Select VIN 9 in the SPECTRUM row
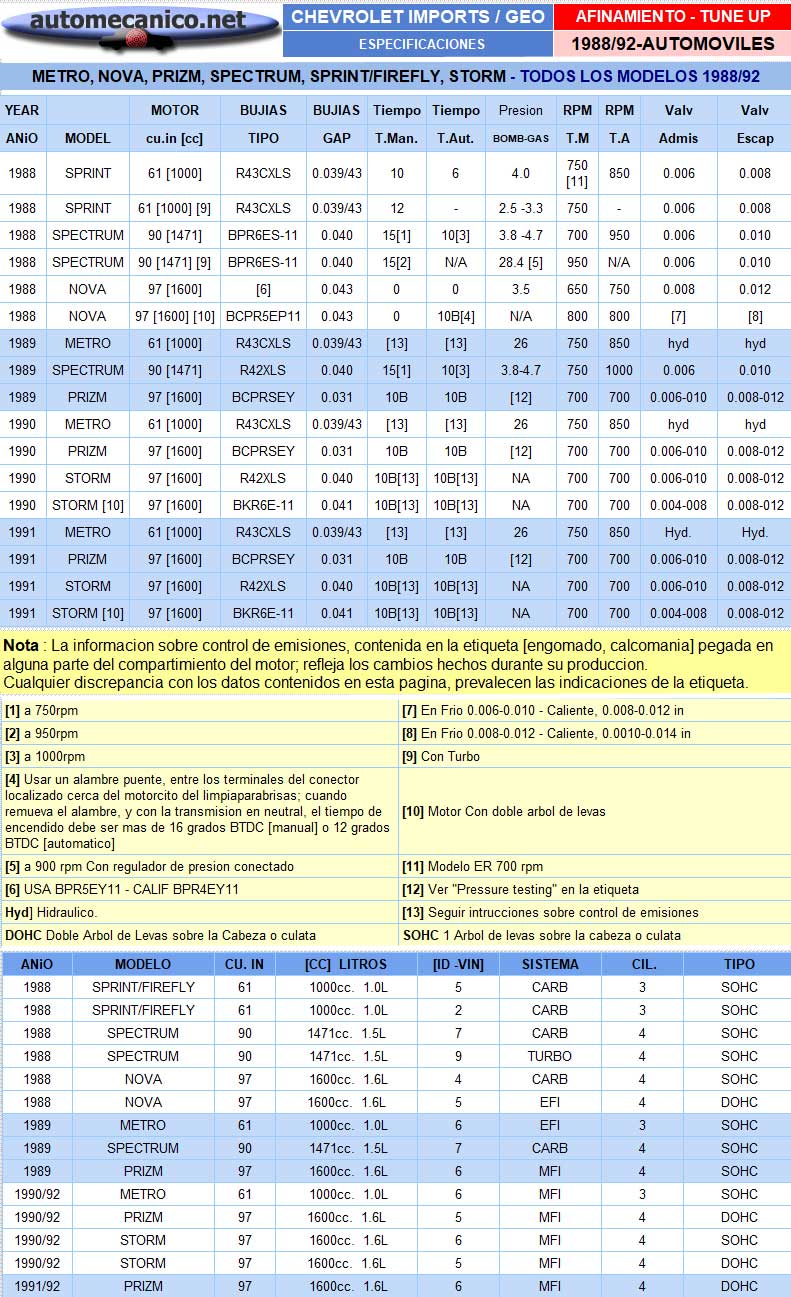The image size is (791, 1297). click(458, 1056)
